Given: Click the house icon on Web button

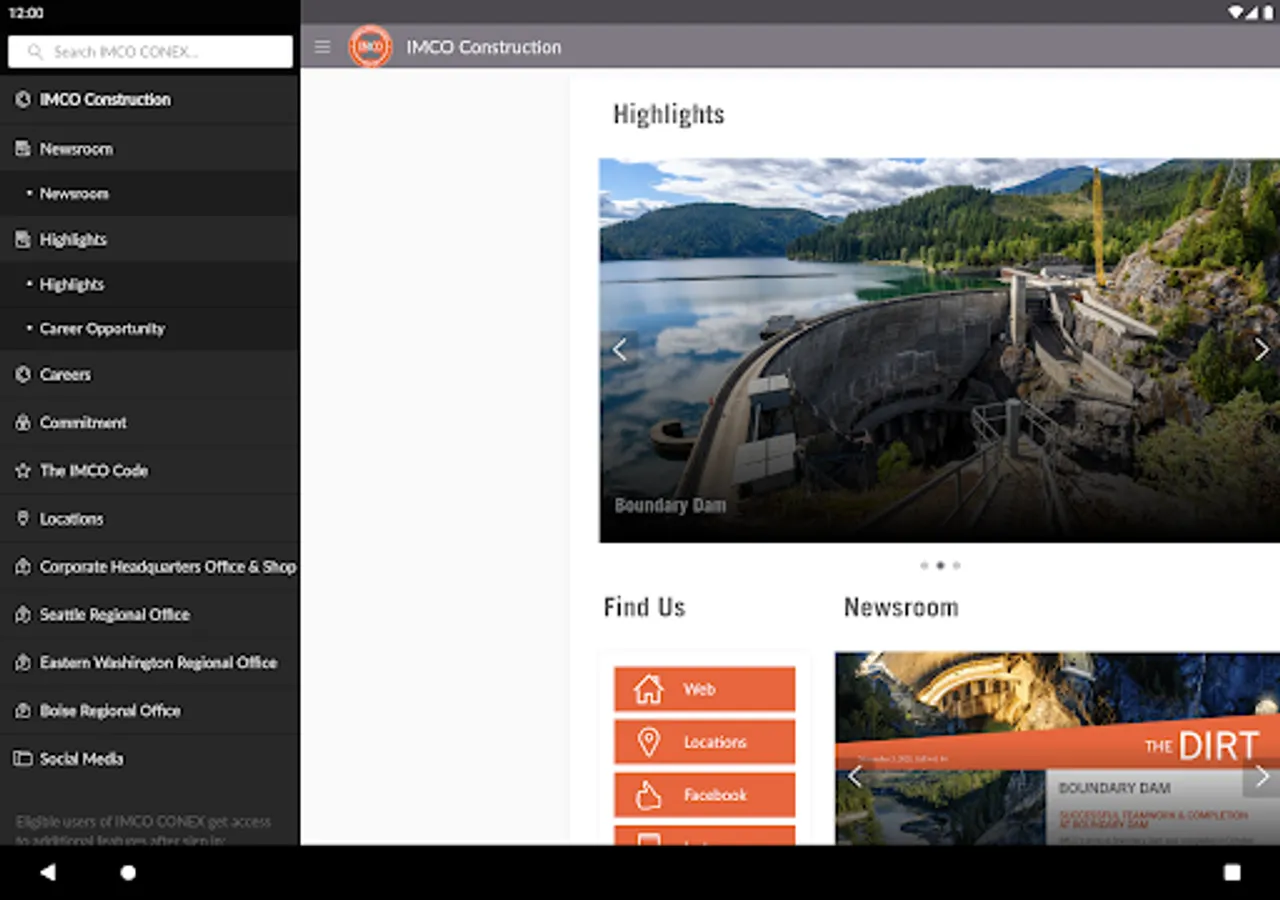Looking at the screenshot, I should 649,689.
